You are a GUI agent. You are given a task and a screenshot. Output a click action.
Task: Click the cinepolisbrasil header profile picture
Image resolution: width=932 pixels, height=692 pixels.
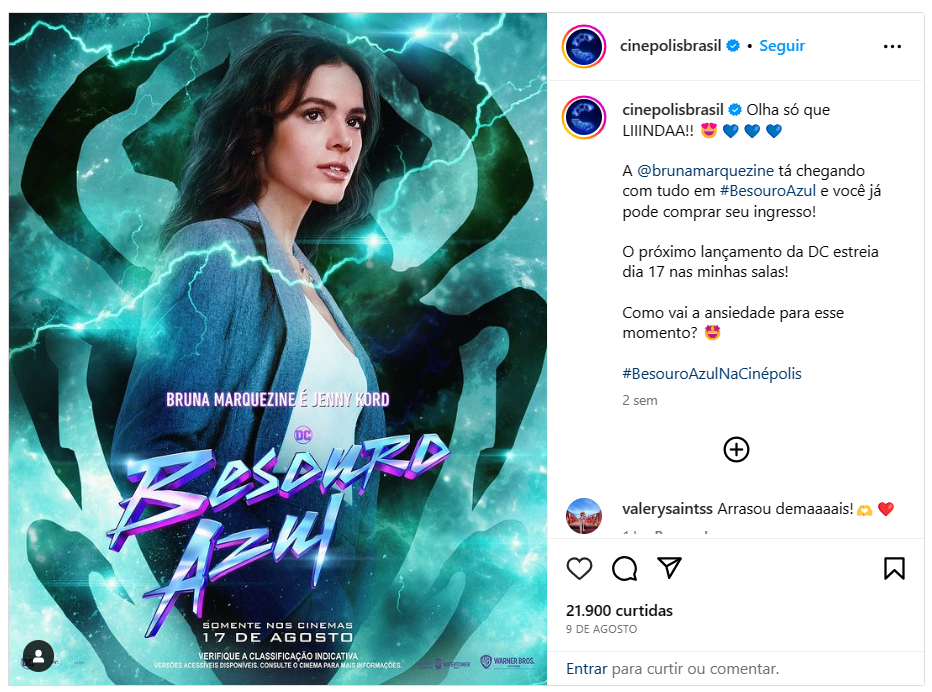coord(584,46)
